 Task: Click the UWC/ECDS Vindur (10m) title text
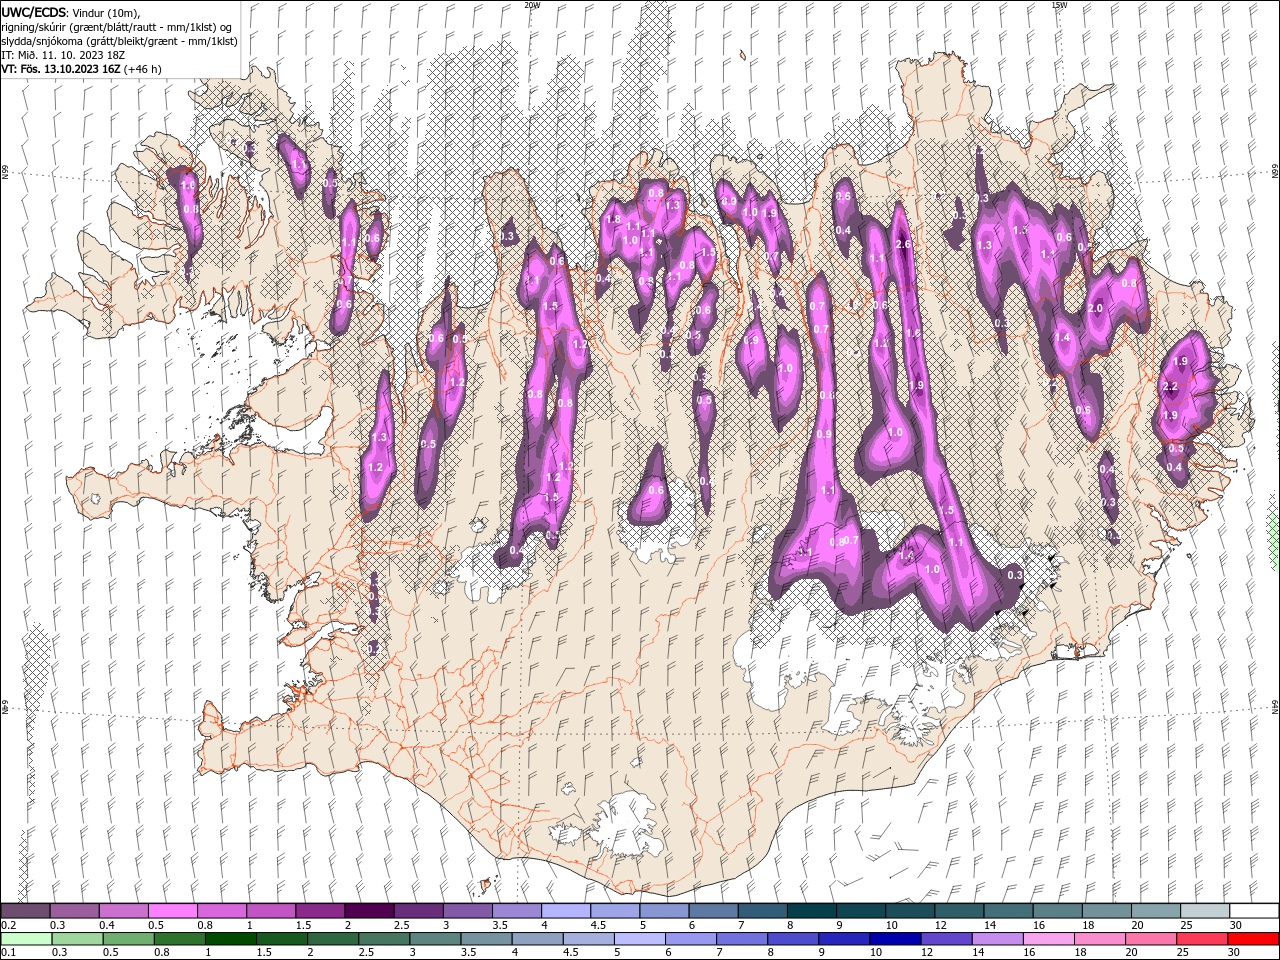[x=70, y=12]
